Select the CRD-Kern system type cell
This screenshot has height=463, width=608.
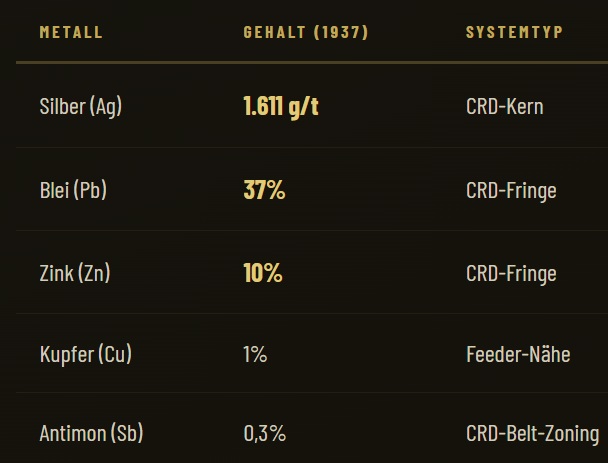(505, 106)
